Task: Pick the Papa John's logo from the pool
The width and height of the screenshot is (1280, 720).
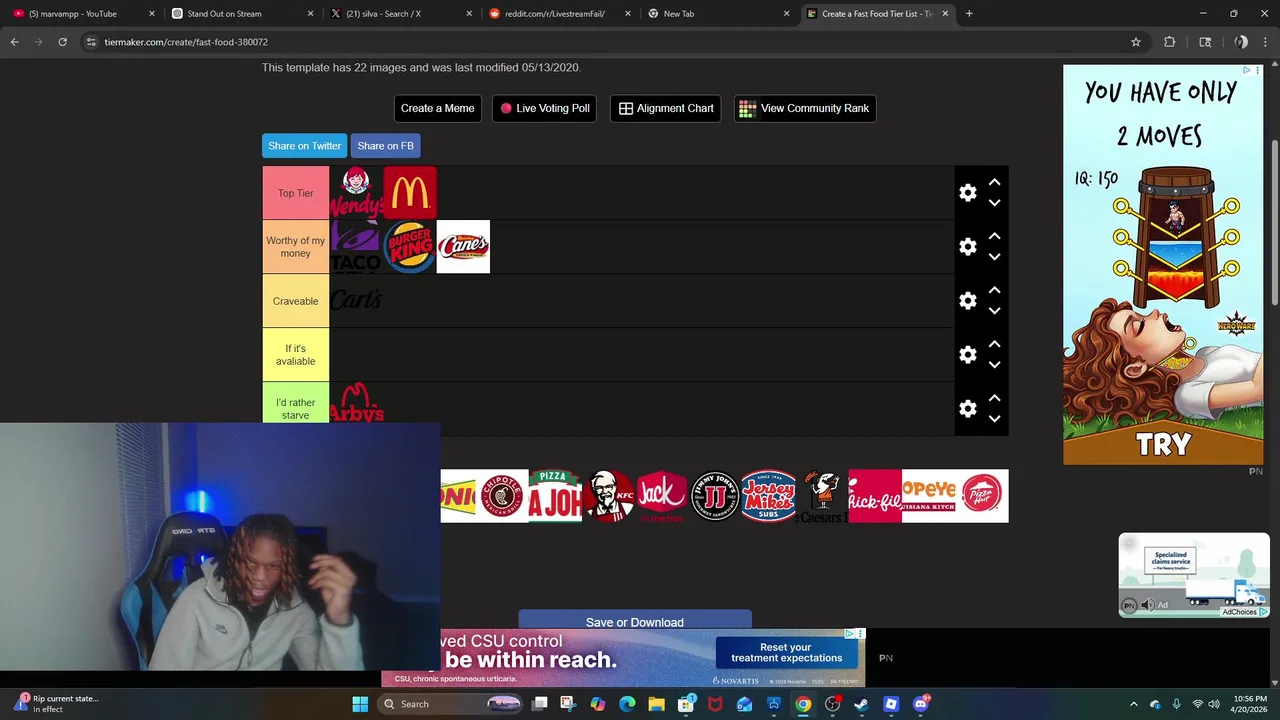Action: pos(555,496)
